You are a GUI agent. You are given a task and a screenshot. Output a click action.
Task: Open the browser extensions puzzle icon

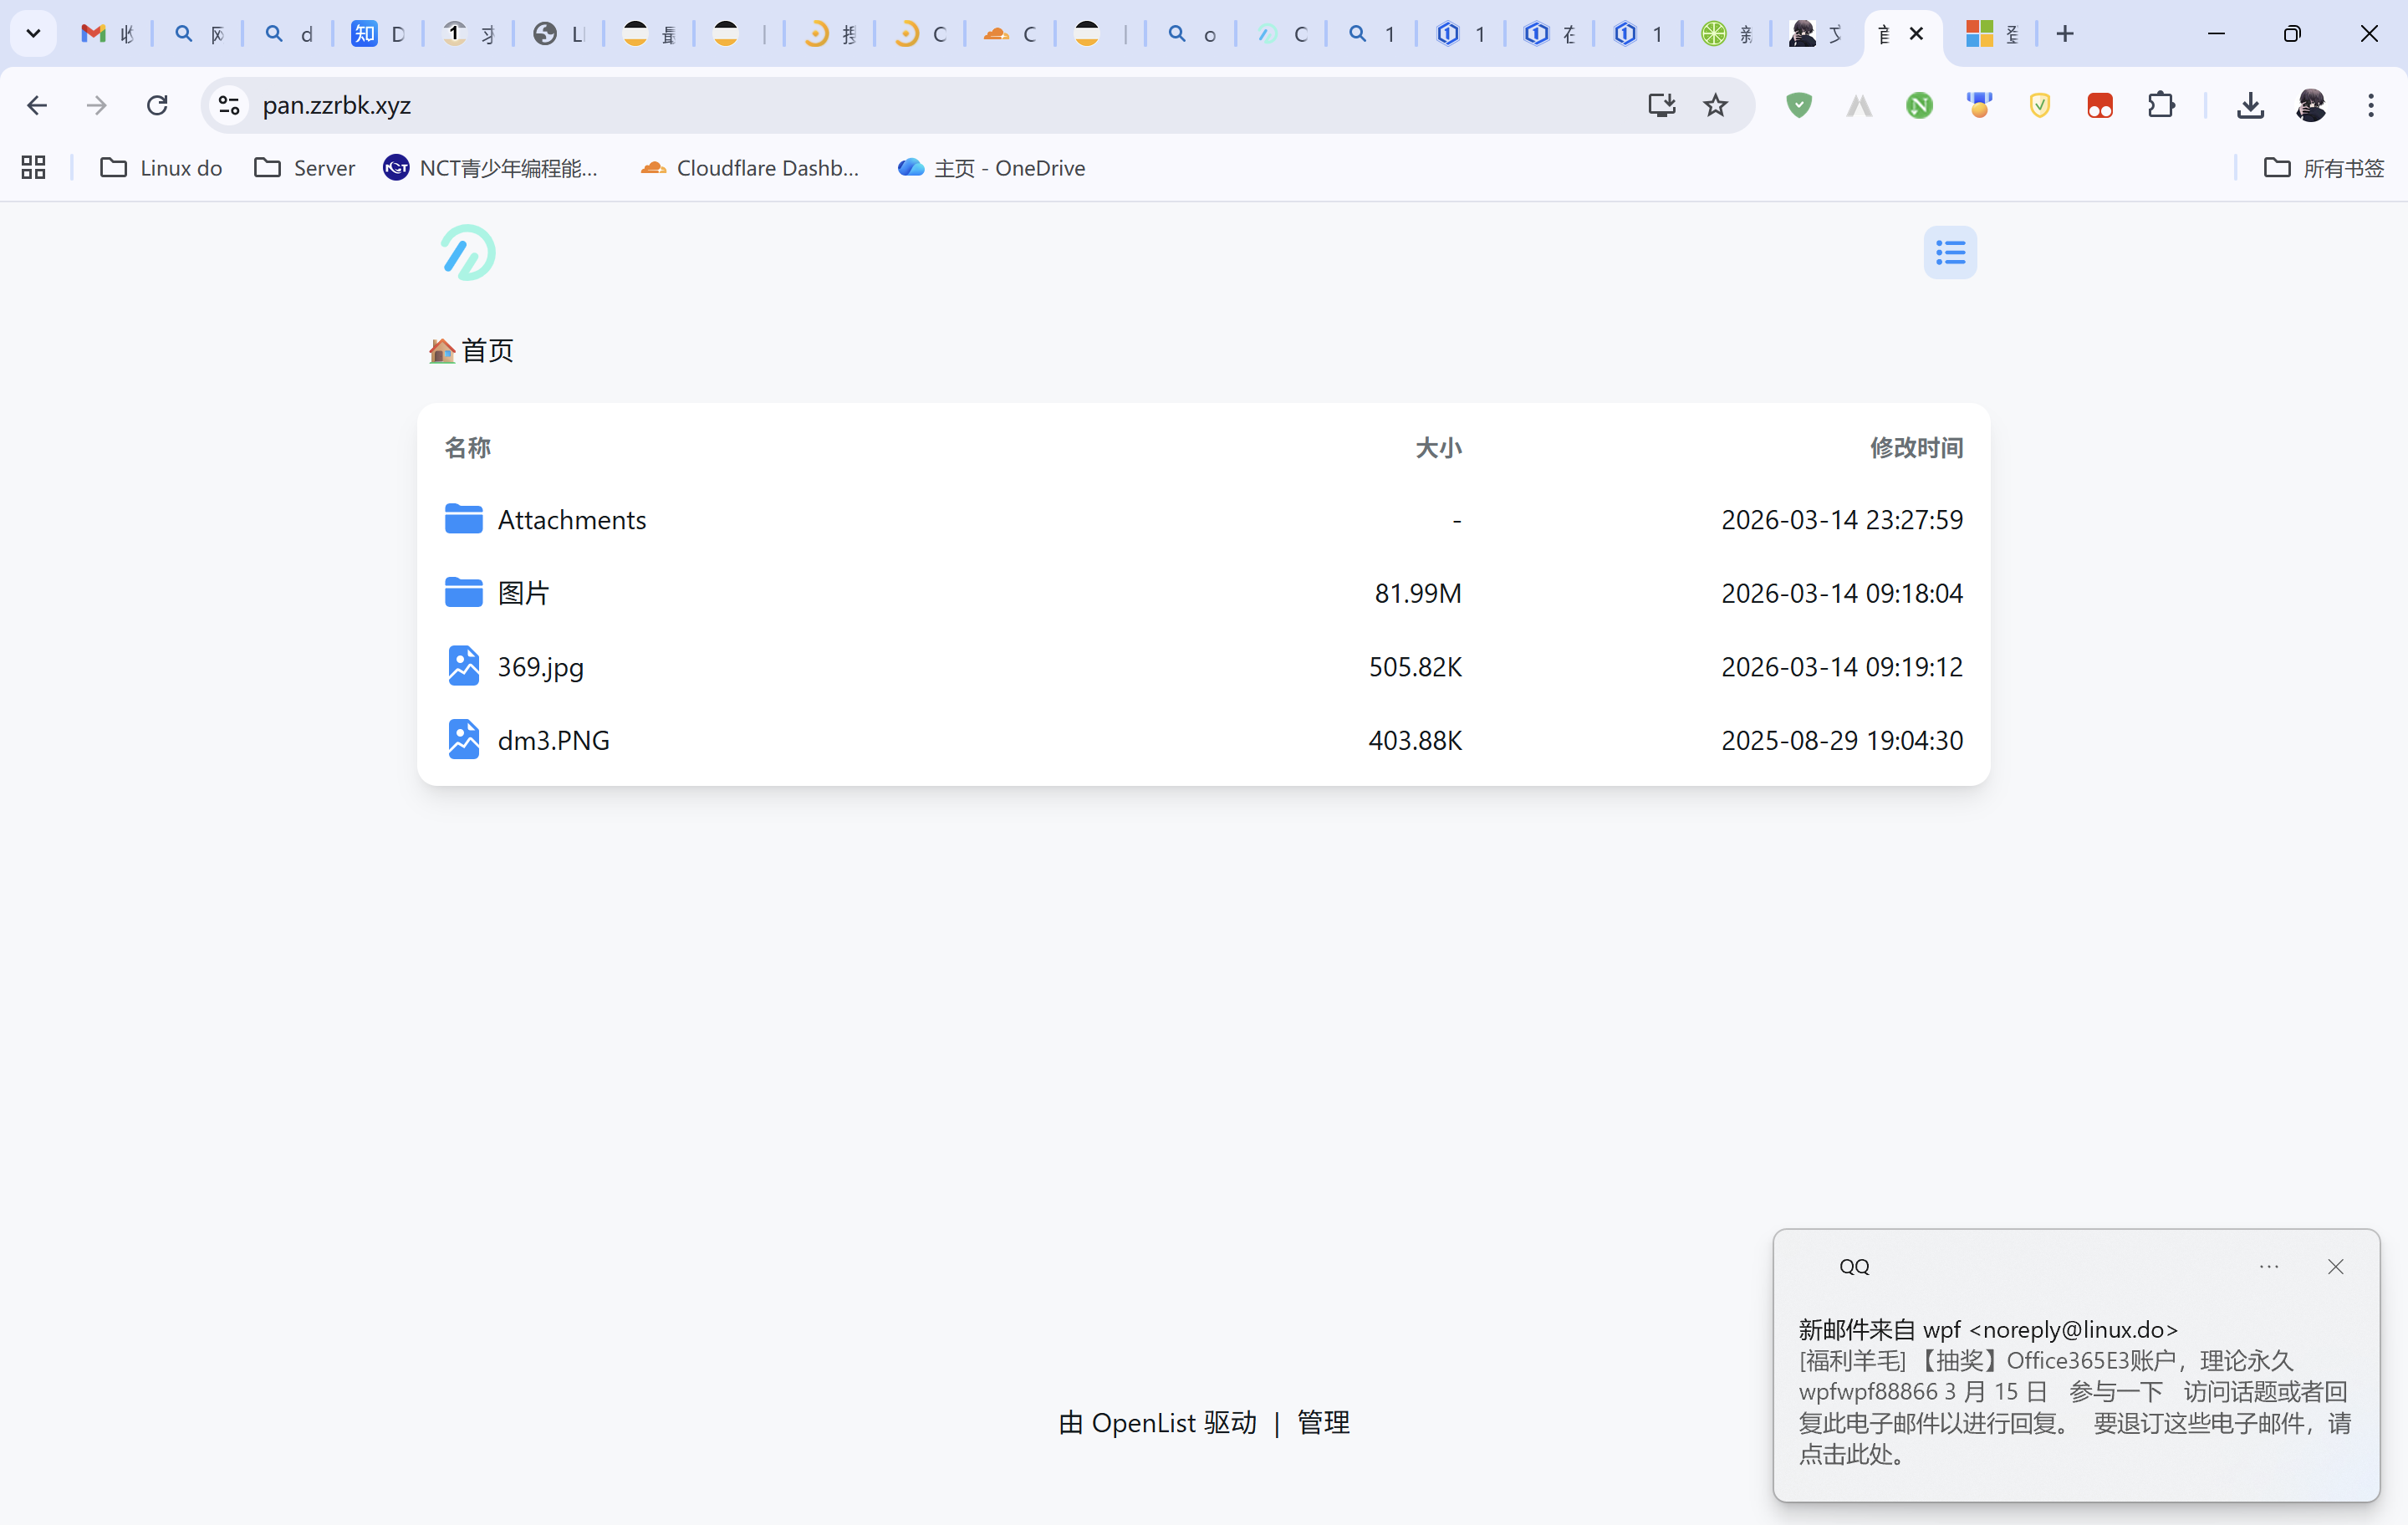tap(2160, 105)
